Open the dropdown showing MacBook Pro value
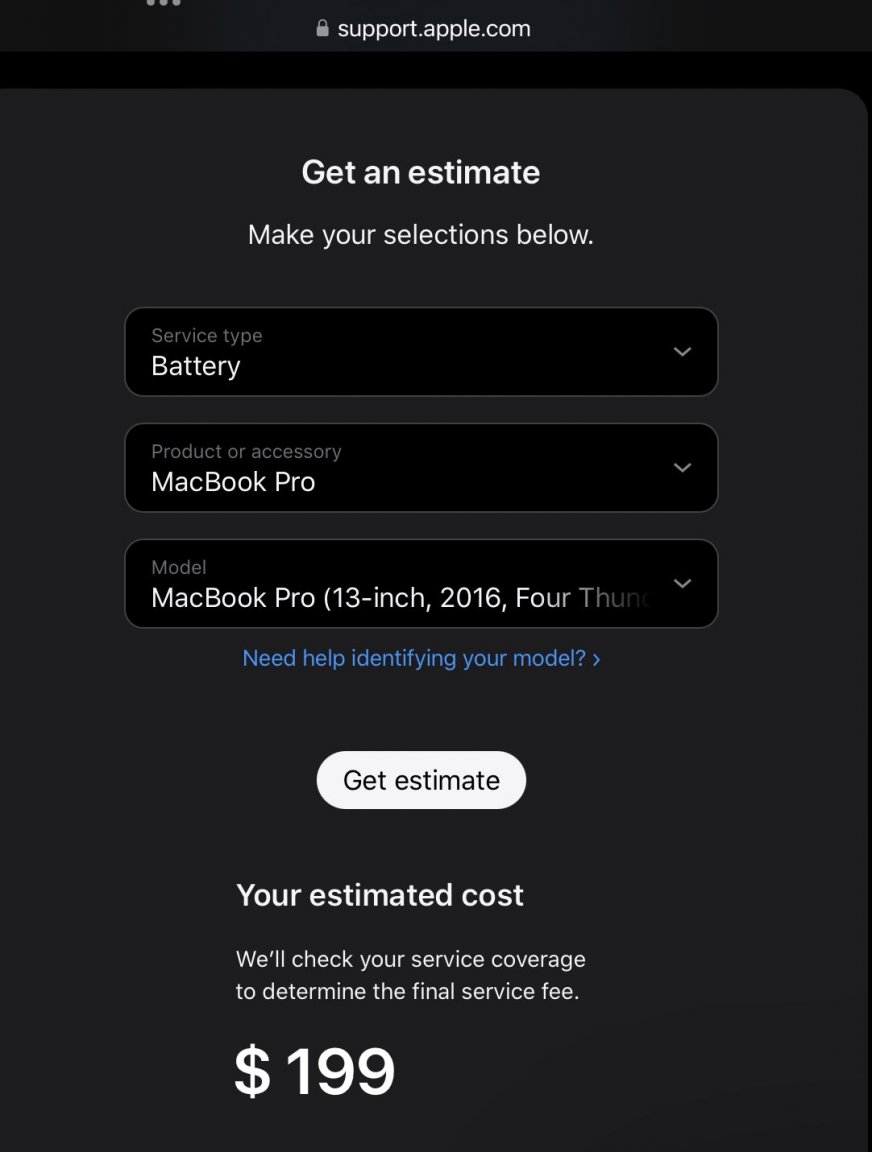 pos(421,468)
